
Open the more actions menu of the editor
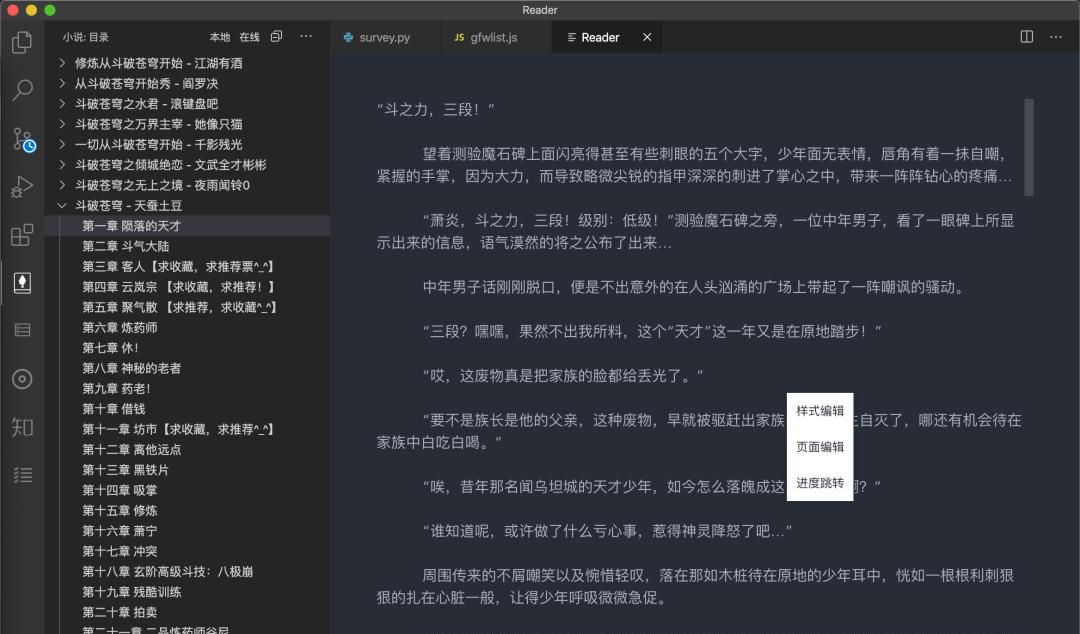pyautogui.click(x=1055, y=36)
